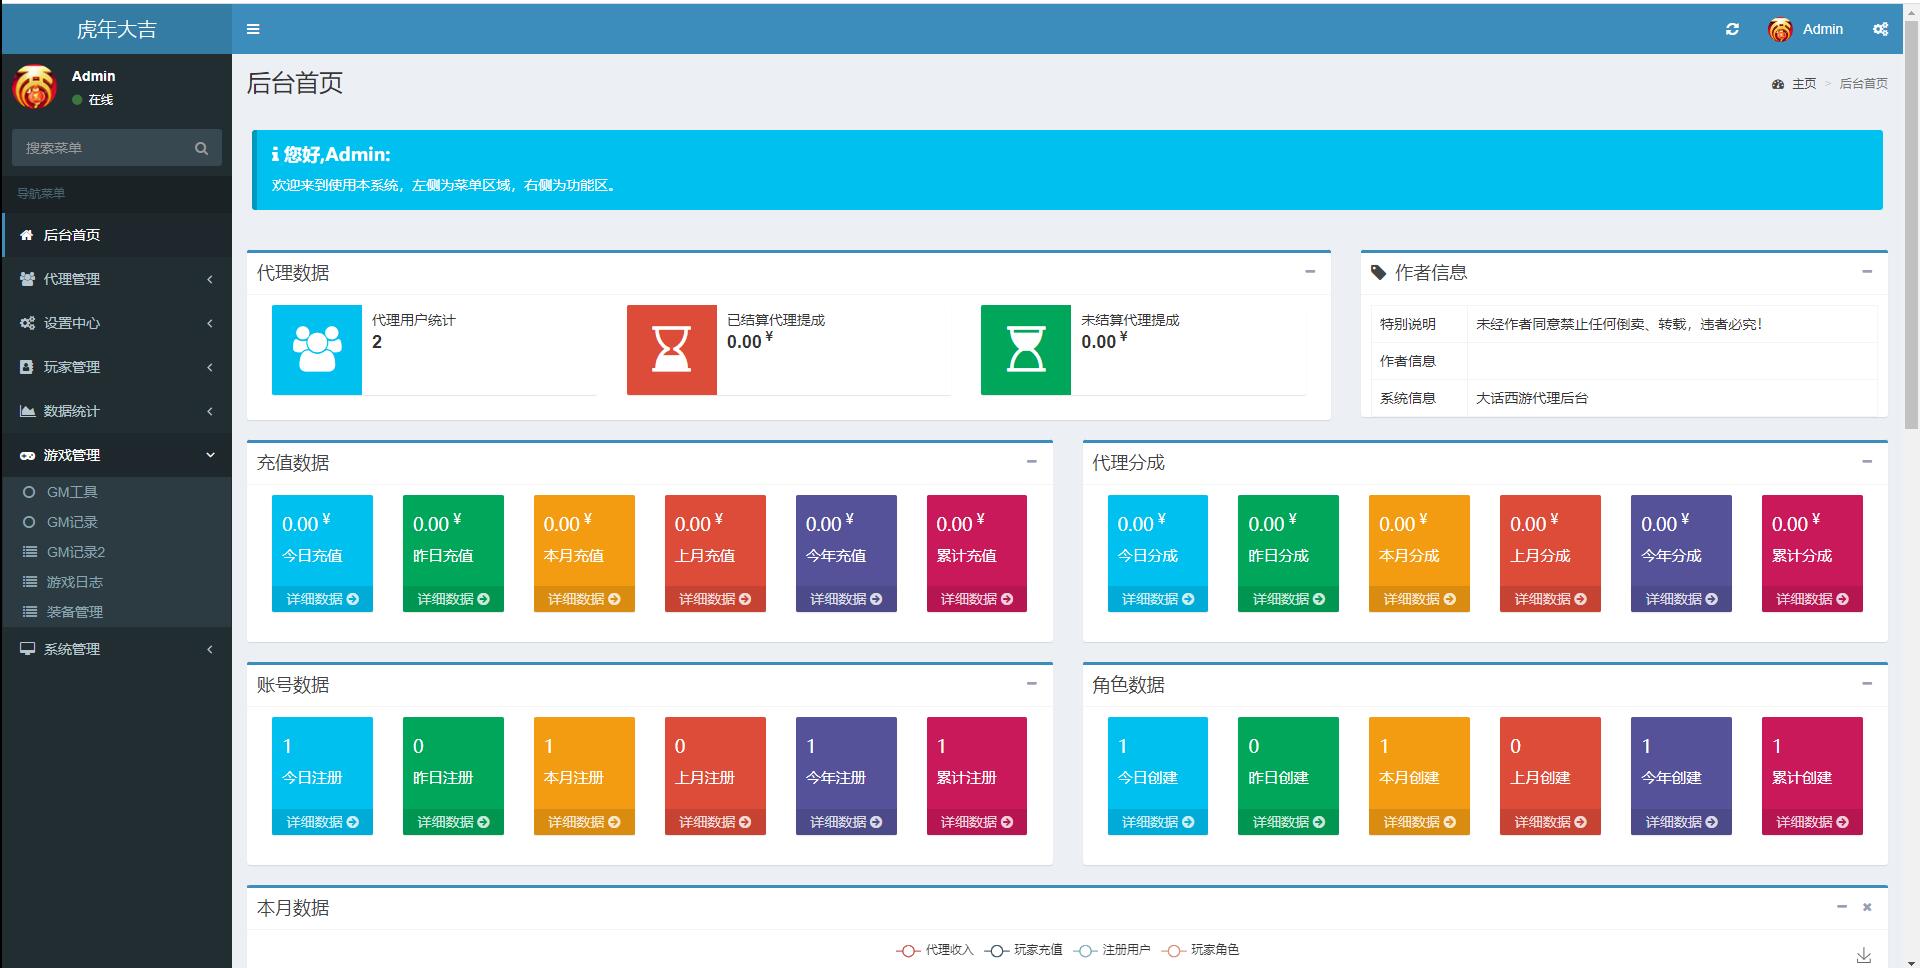Click the red hourglass settled commission icon
The height and width of the screenshot is (968, 1920).
(x=671, y=350)
